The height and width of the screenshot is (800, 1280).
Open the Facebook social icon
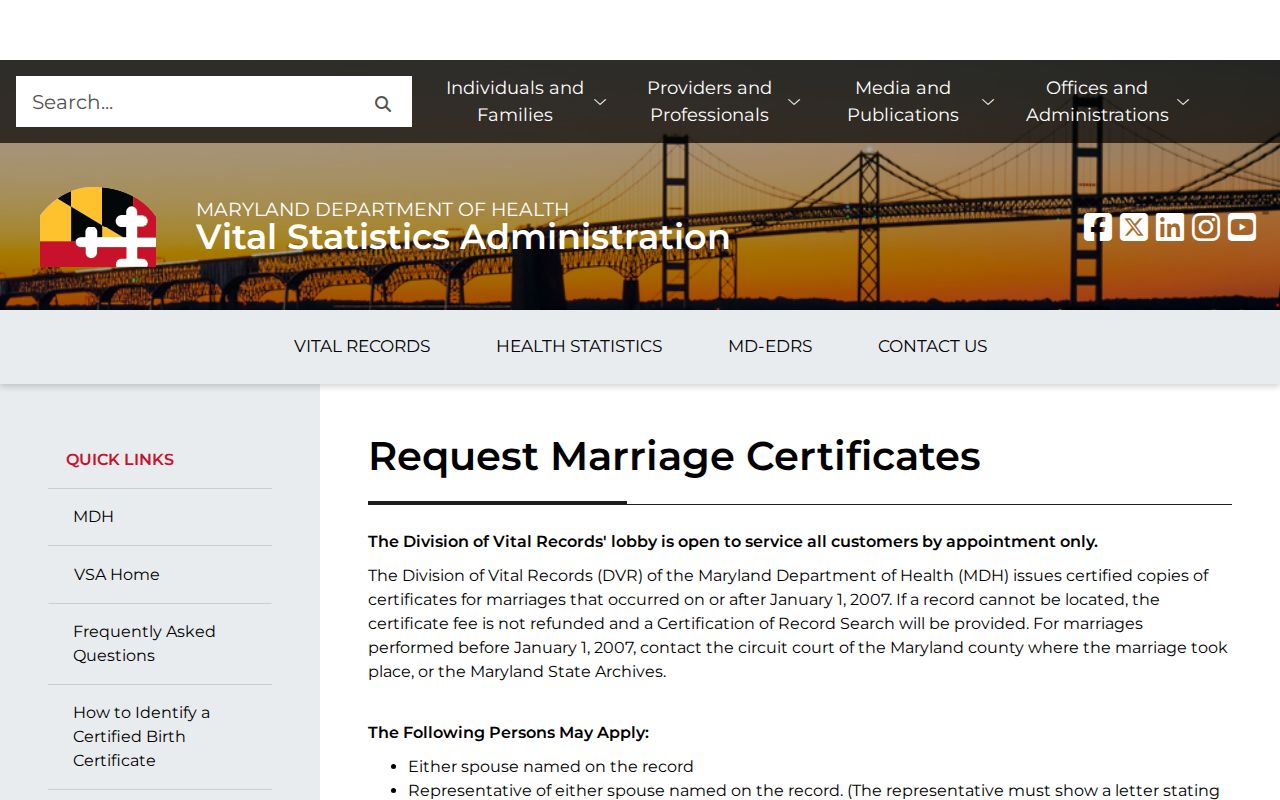(x=1098, y=227)
